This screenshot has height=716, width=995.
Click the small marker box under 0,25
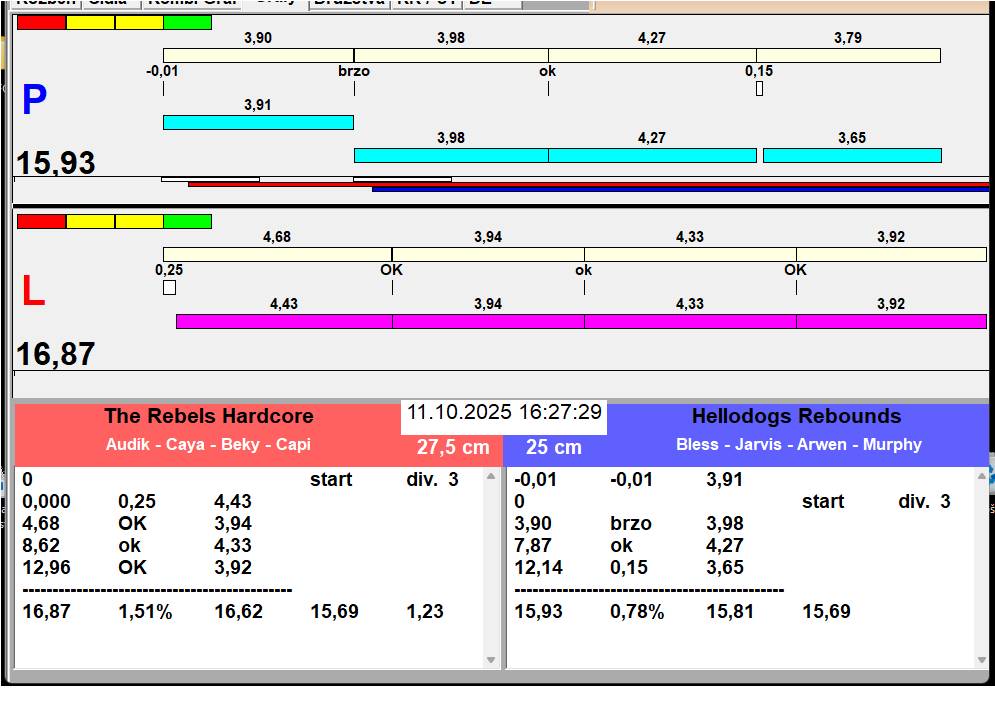tap(169, 288)
